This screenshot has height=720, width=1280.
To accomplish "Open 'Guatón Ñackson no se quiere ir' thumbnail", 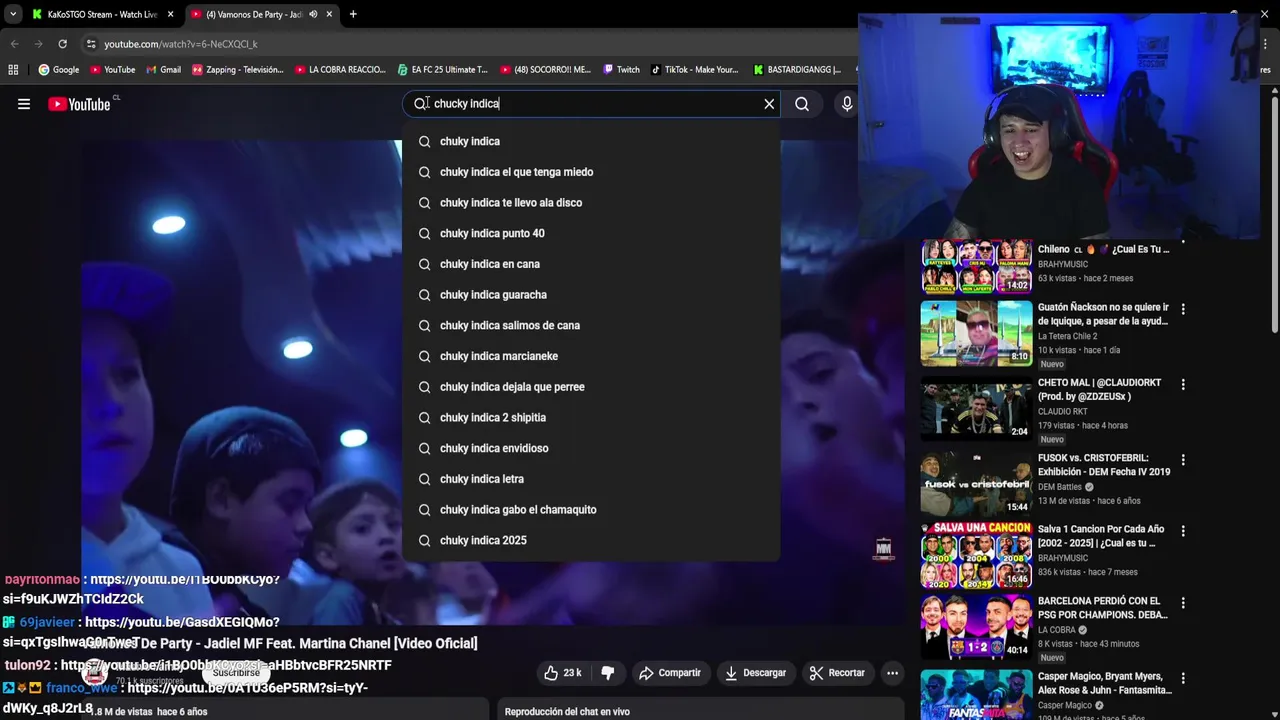I will coord(976,334).
